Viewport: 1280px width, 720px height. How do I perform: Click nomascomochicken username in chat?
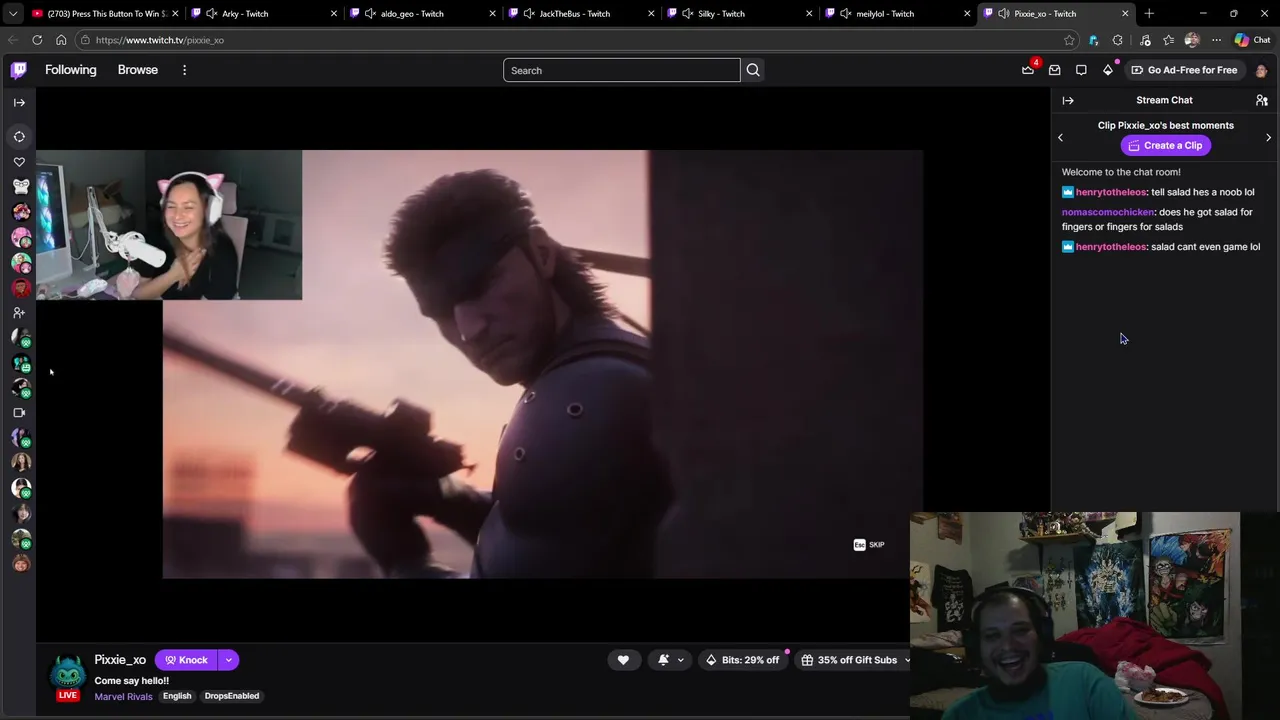pyautogui.click(x=1108, y=212)
